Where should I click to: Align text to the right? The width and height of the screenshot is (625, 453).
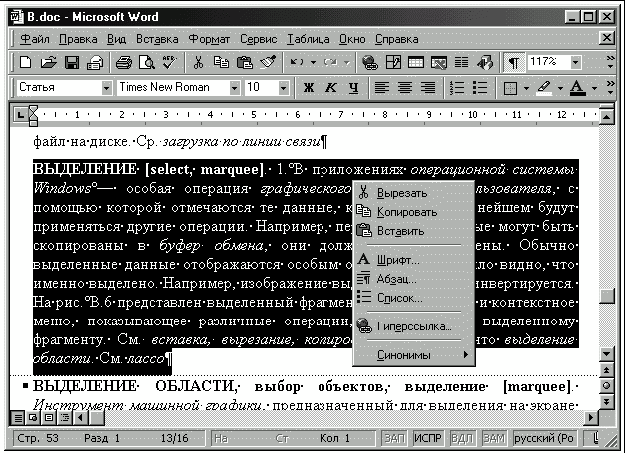pyautogui.click(x=428, y=87)
